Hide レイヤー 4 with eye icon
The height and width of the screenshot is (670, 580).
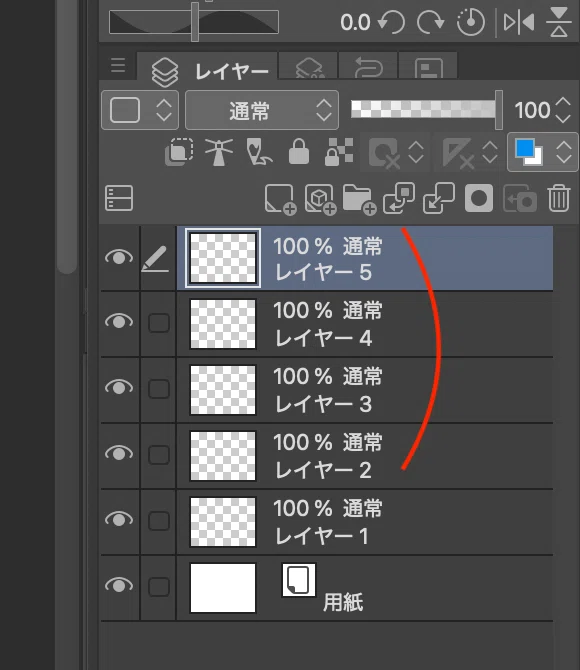click(x=119, y=321)
